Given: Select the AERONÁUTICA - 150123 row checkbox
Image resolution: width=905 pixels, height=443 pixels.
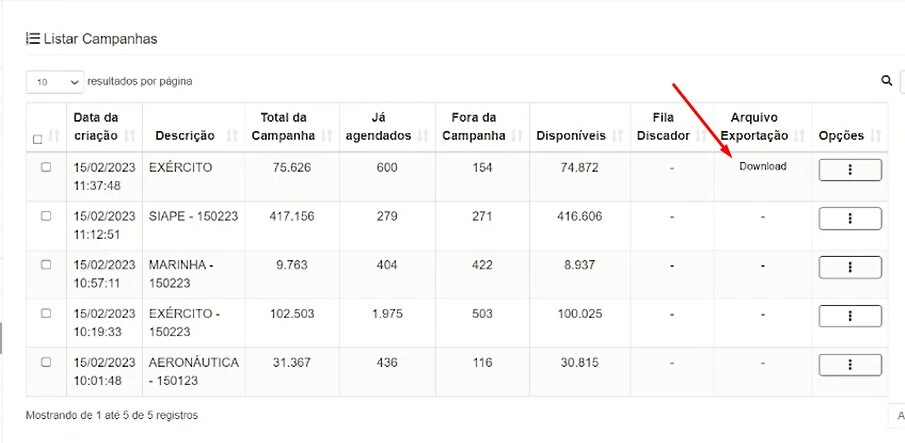Looking at the screenshot, I should click(x=46, y=362).
